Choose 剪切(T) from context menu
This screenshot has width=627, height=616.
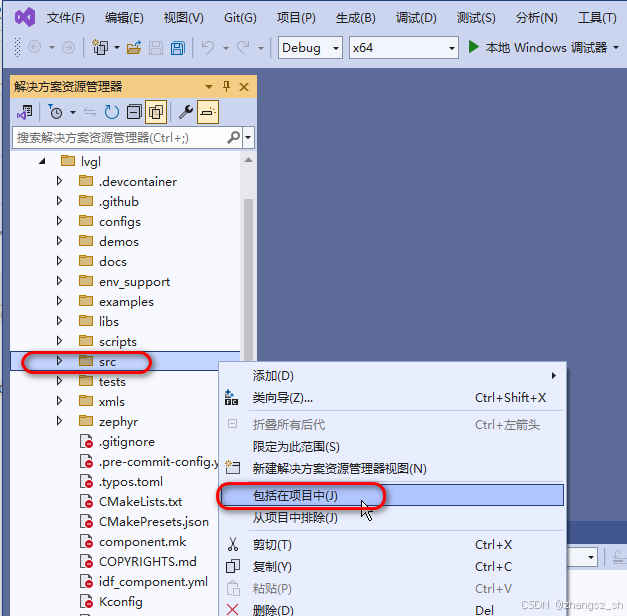(393, 544)
